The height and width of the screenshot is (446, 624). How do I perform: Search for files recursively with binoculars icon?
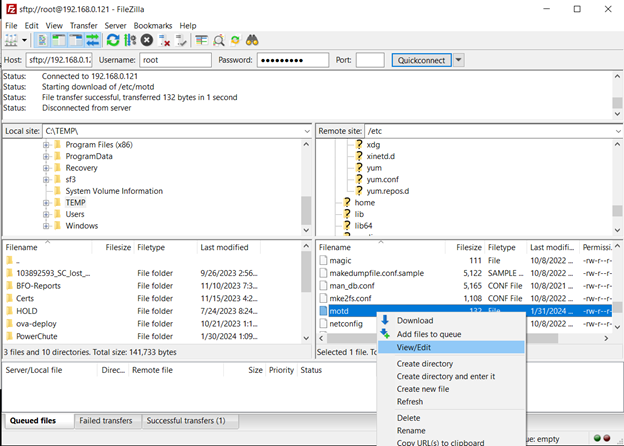click(x=252, y=40)
